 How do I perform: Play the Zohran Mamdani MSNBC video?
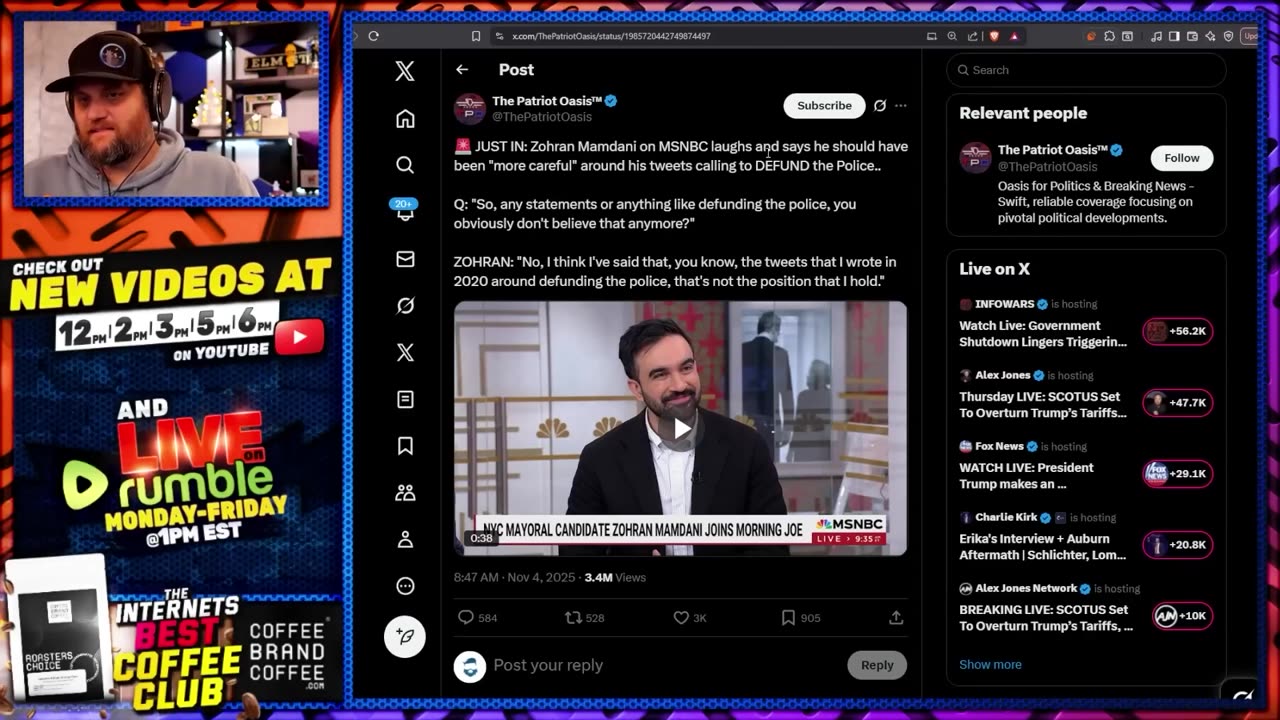[x=681, y=429]
